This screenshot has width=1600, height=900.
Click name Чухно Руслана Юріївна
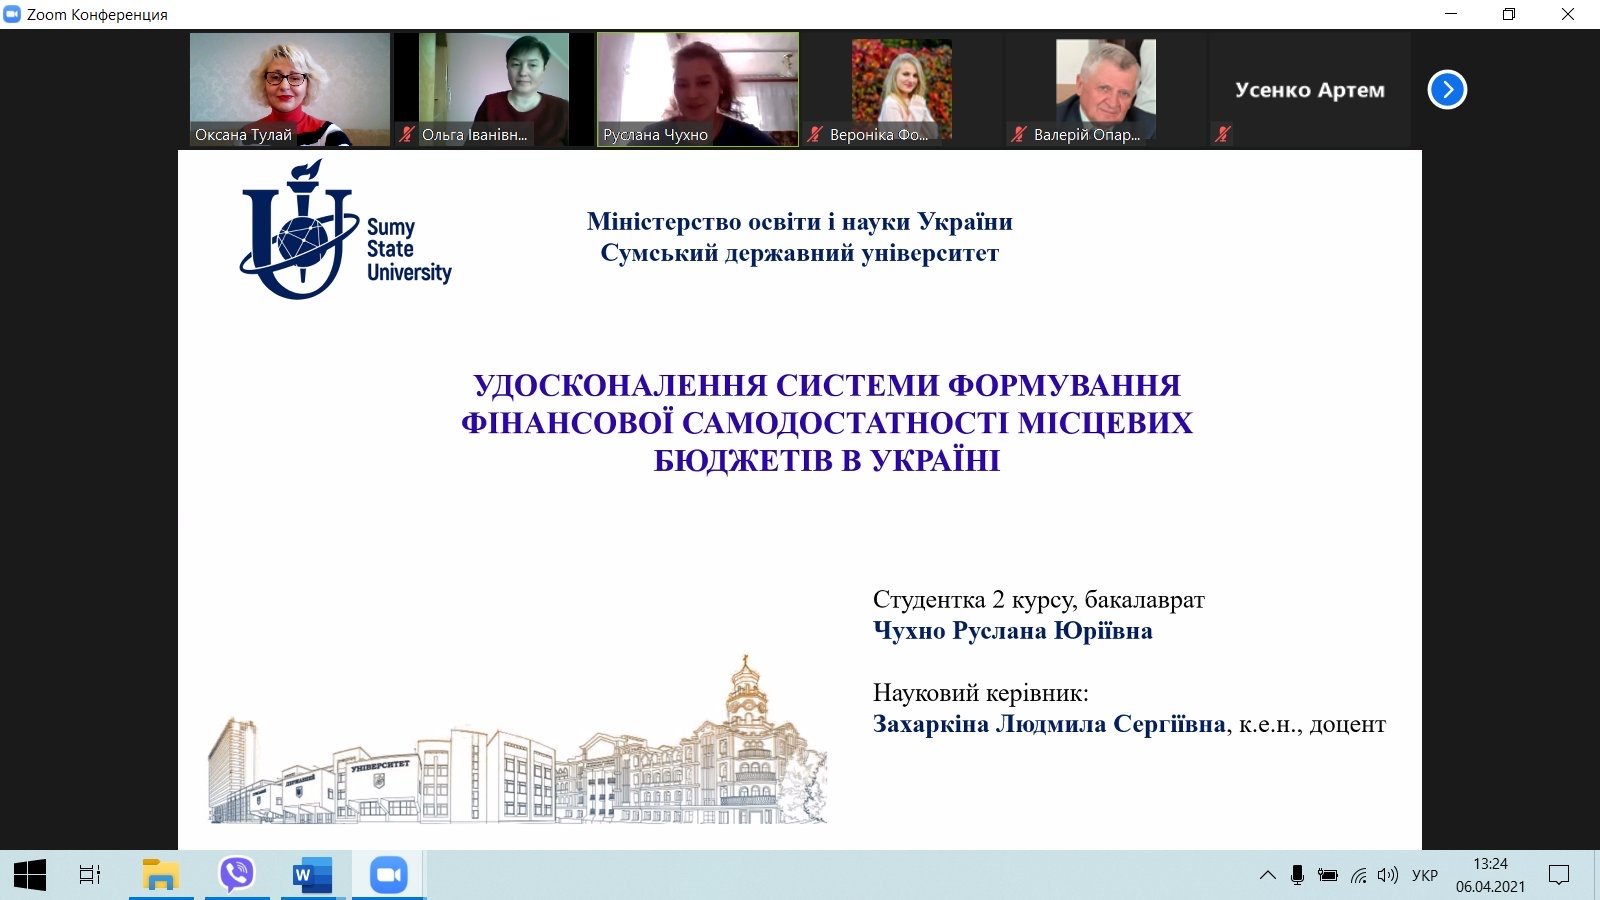pyautogui.click(x=1013, y=630)
